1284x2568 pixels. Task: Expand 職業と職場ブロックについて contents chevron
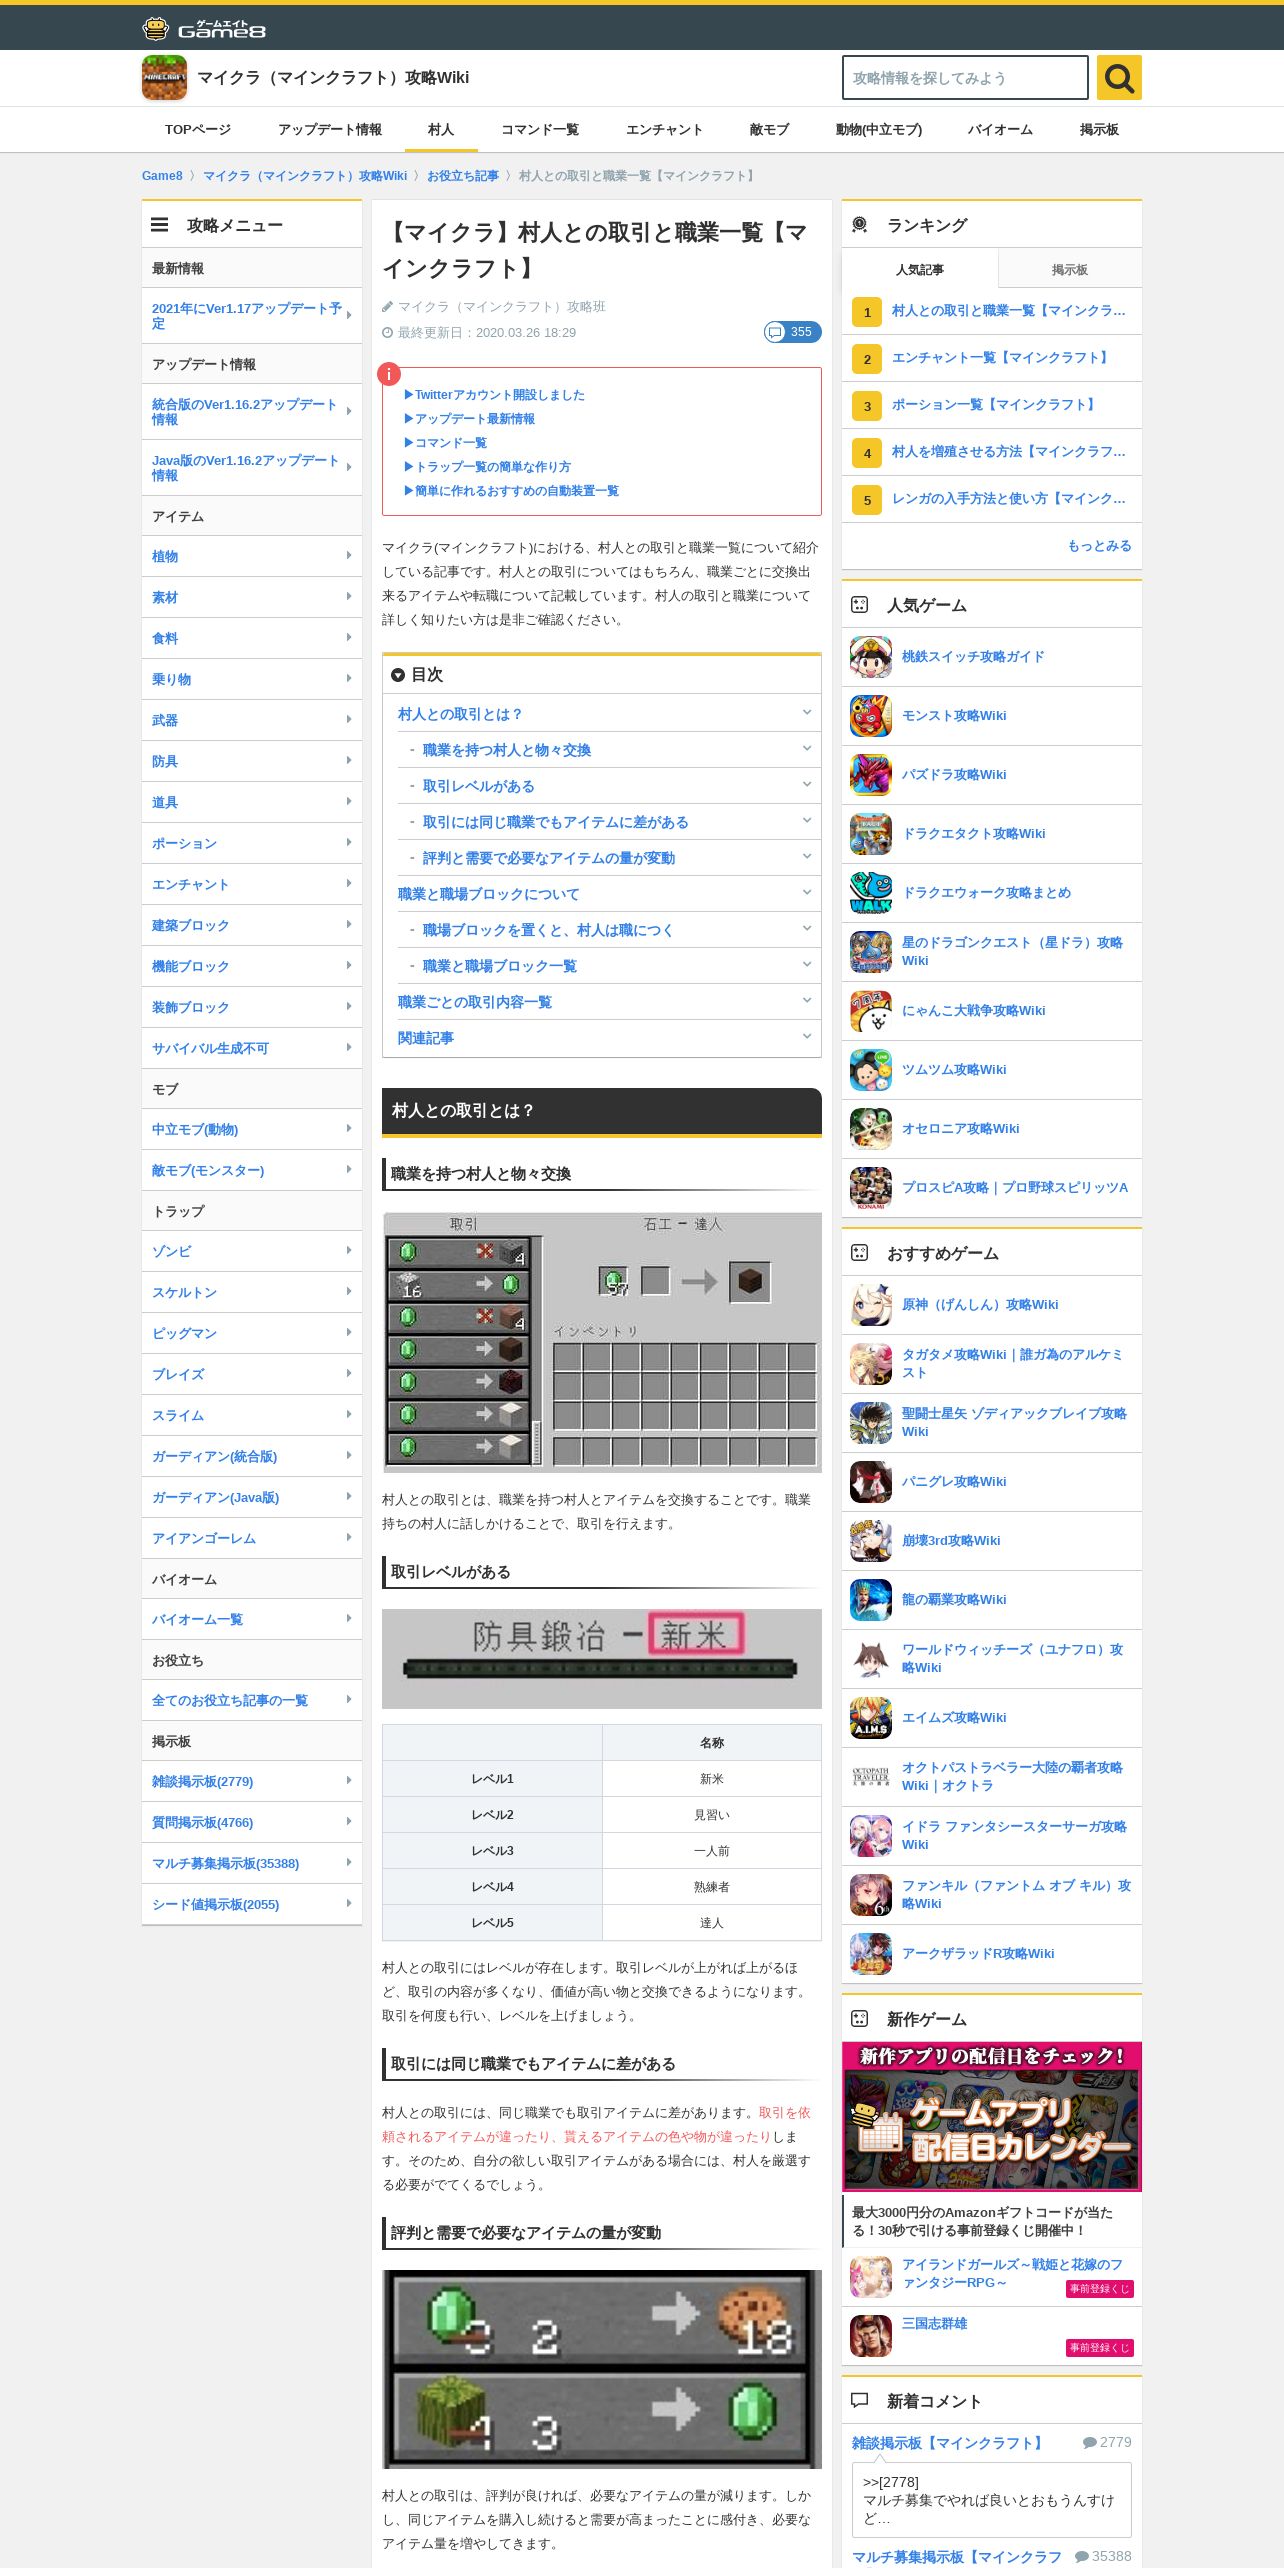point(807,893)
